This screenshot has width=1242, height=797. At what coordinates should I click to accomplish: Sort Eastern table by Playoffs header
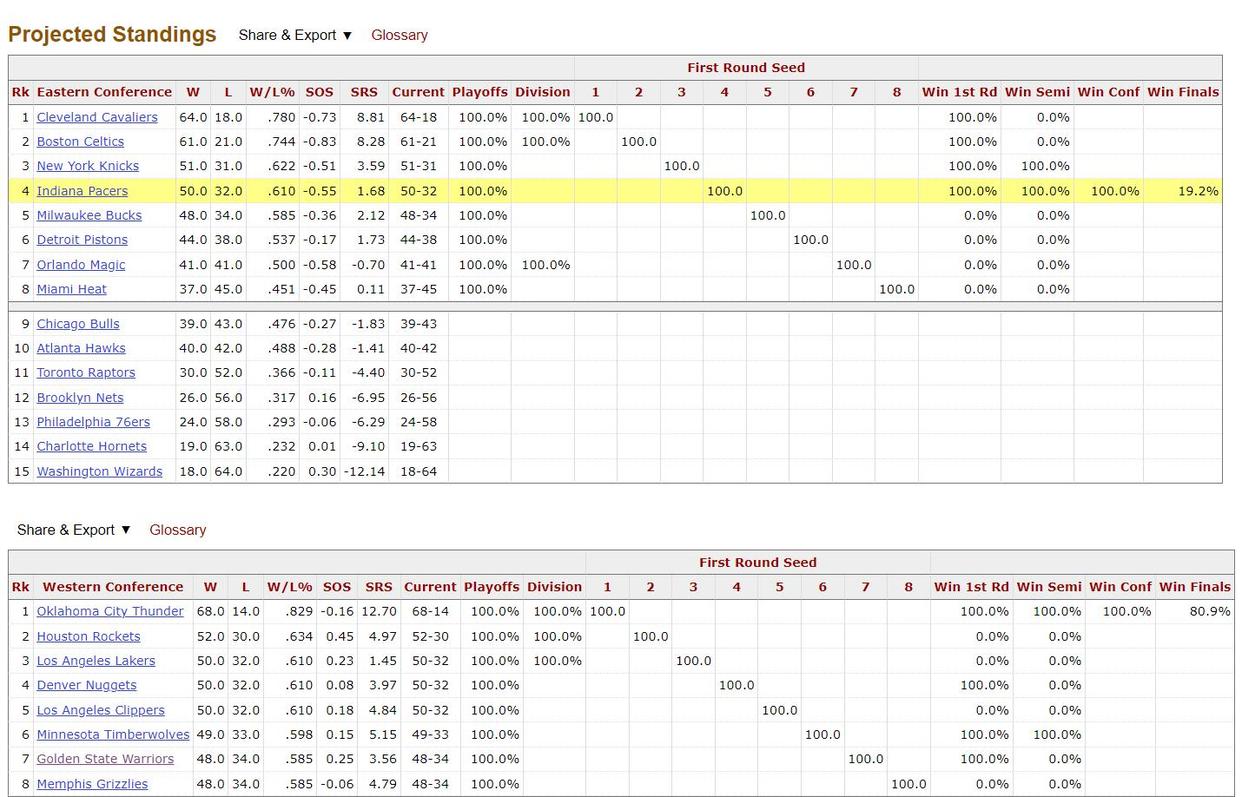[x=480, y=92]
